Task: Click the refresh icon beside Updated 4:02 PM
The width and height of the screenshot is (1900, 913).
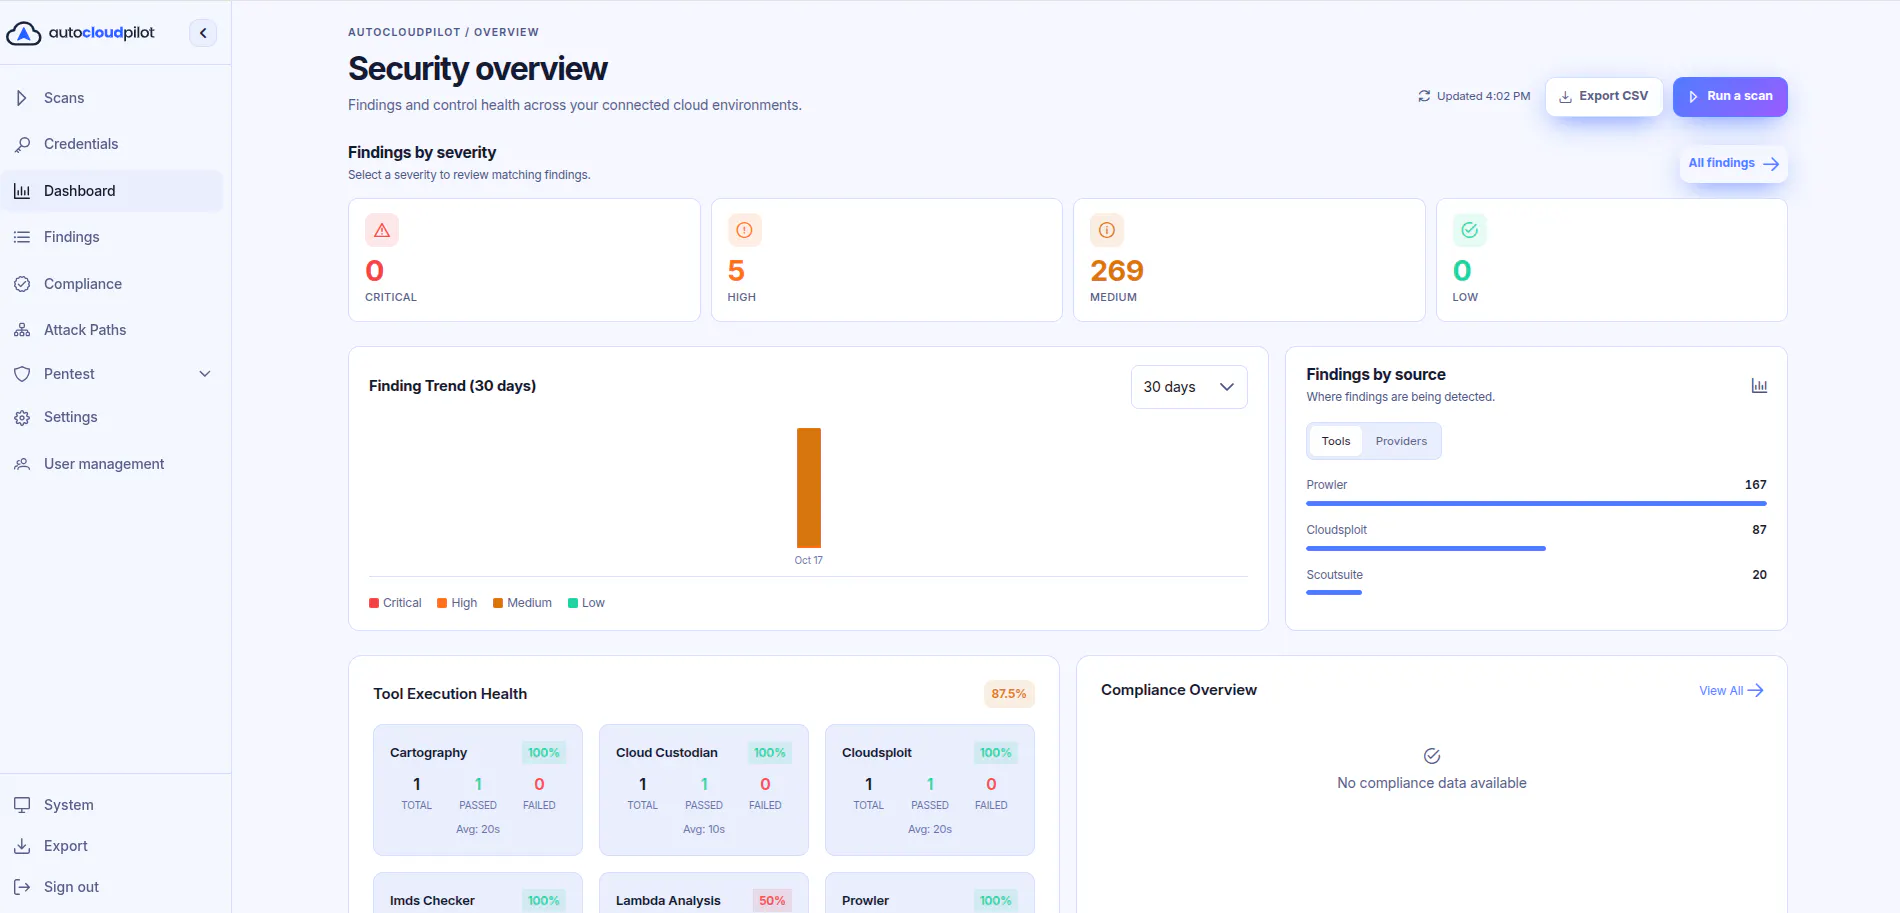Action: pos(1424,96)
